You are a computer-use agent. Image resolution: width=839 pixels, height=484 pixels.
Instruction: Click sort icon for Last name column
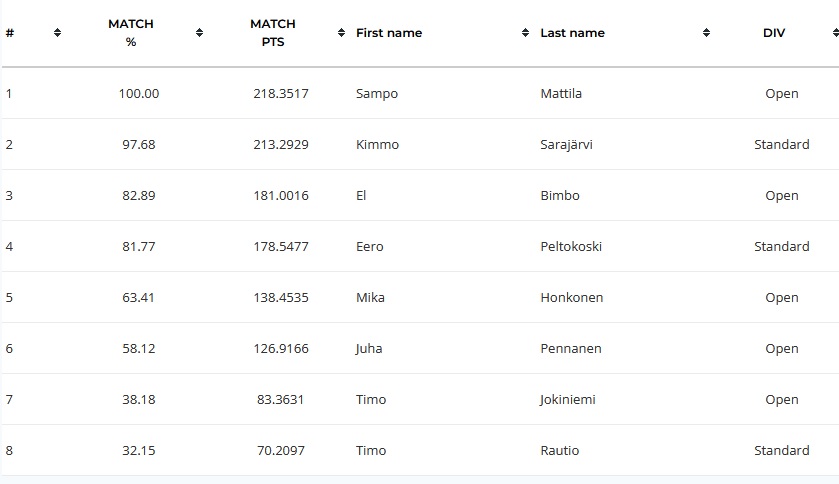point(706,33)
